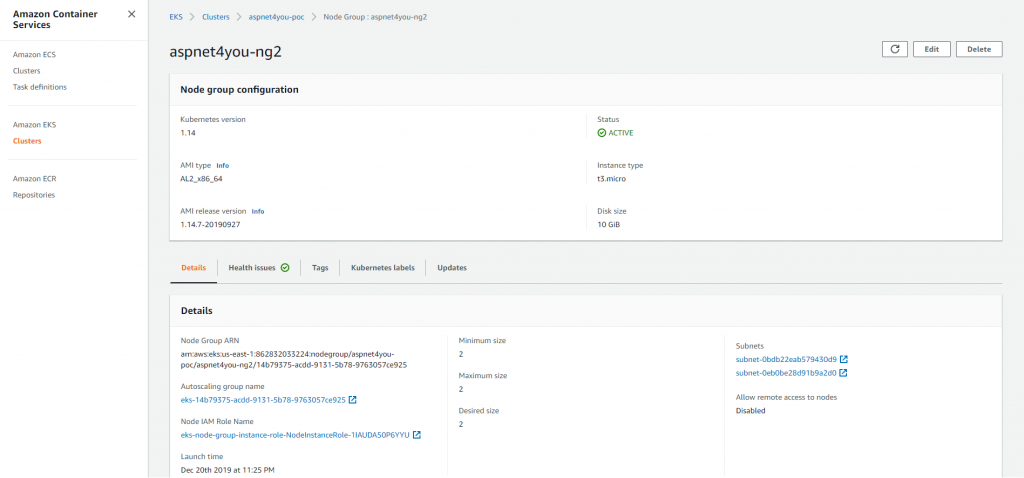
Task: Click Kubernetes version value 1.14
Action: [x=188, y=133]
